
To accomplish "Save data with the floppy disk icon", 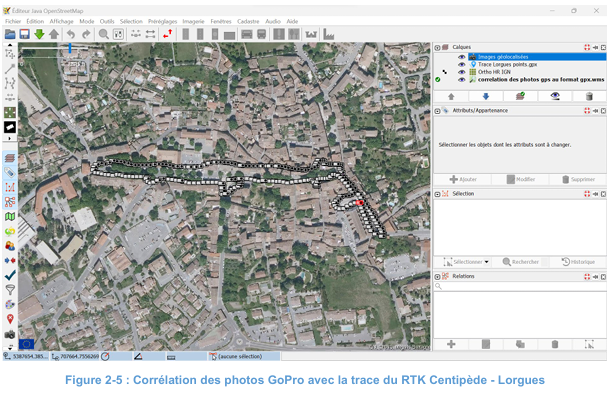I will coord(25,34).
